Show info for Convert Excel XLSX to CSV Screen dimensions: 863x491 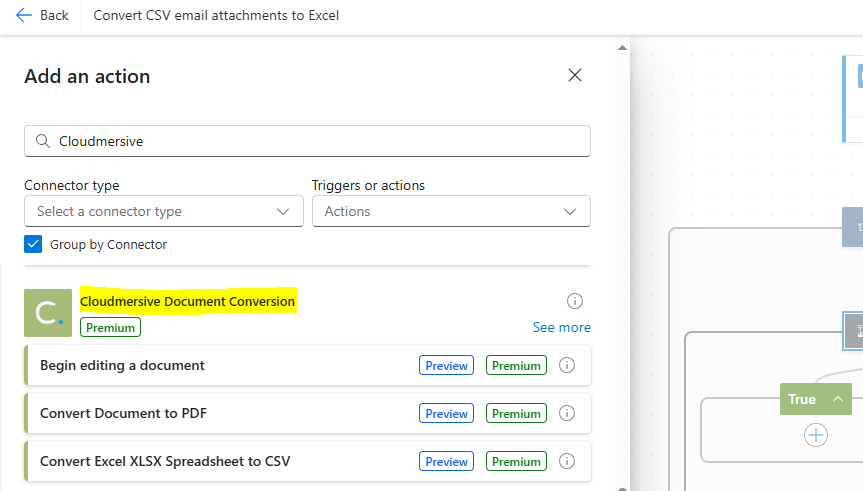click(567, 461)
